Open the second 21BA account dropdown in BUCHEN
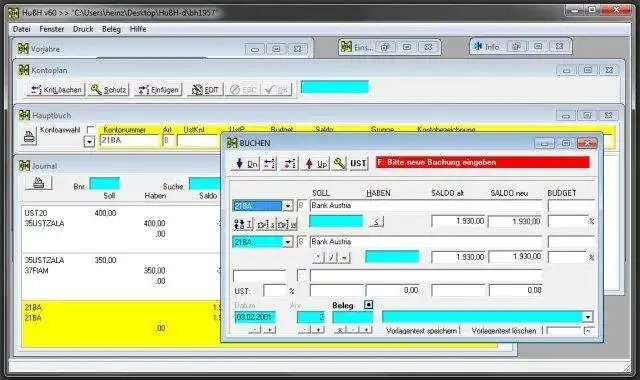 (x=288, y=242)
